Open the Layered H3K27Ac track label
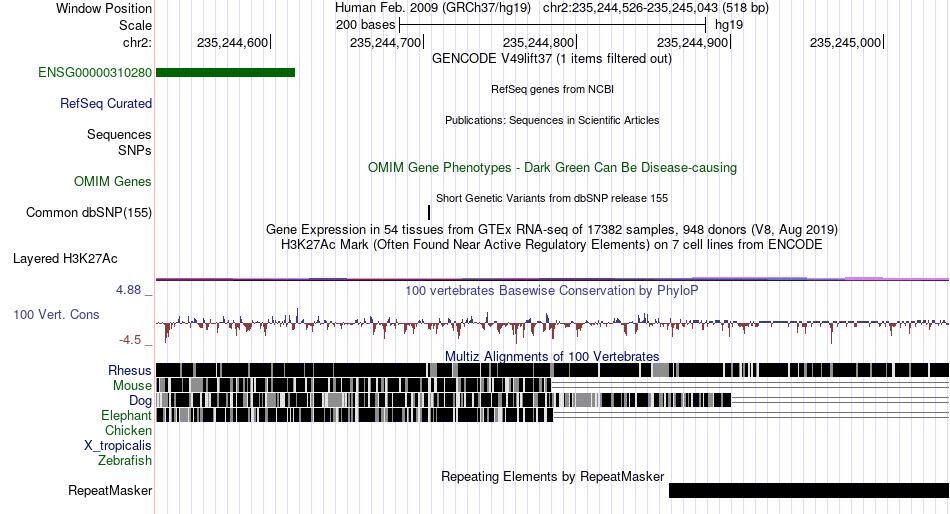This screenshot has height=514, width=950. 65,259
